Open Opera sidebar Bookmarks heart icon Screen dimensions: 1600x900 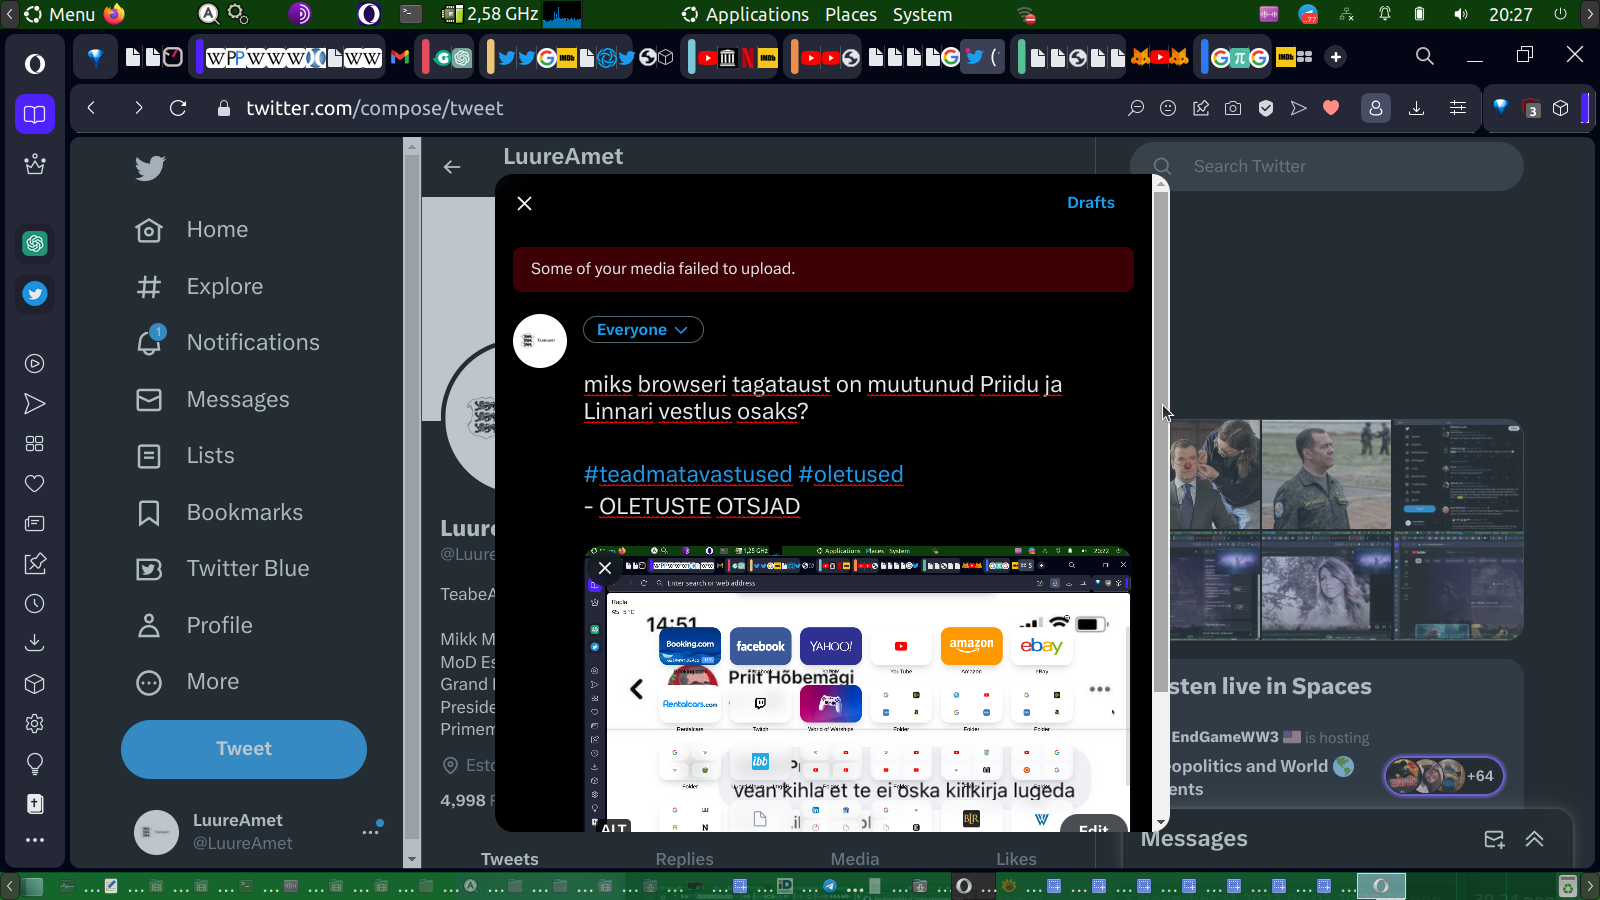pos(35,484)
